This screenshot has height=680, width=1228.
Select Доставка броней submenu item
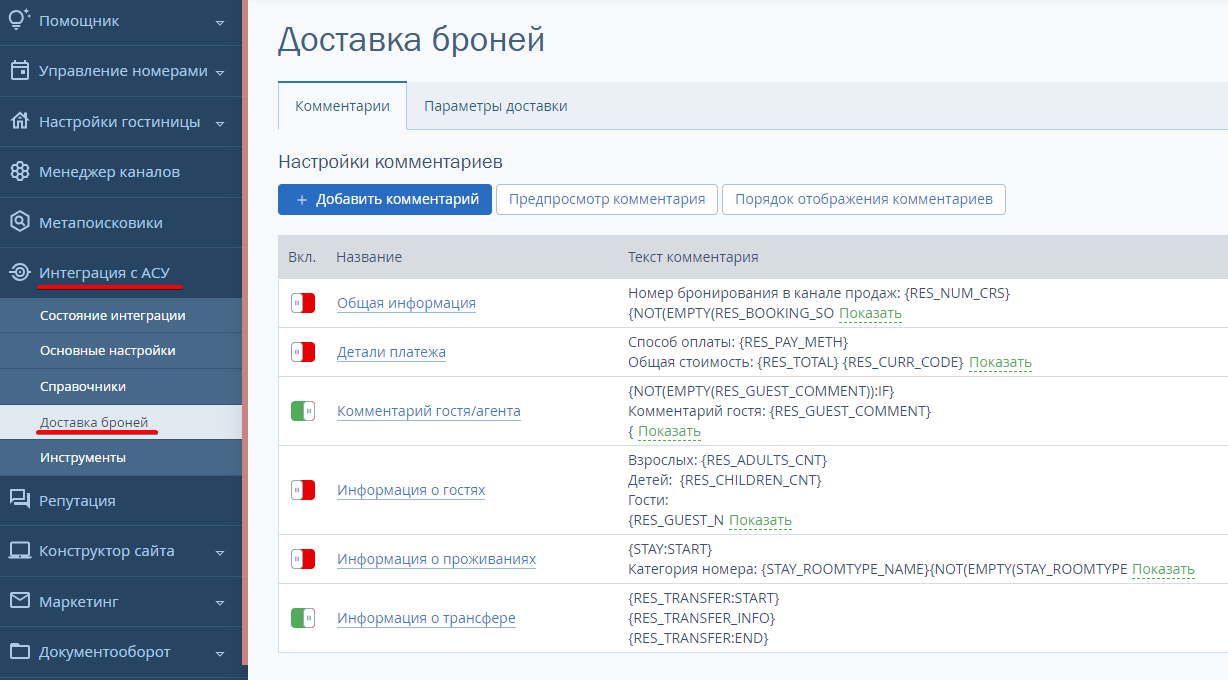[x=121, y=422]
